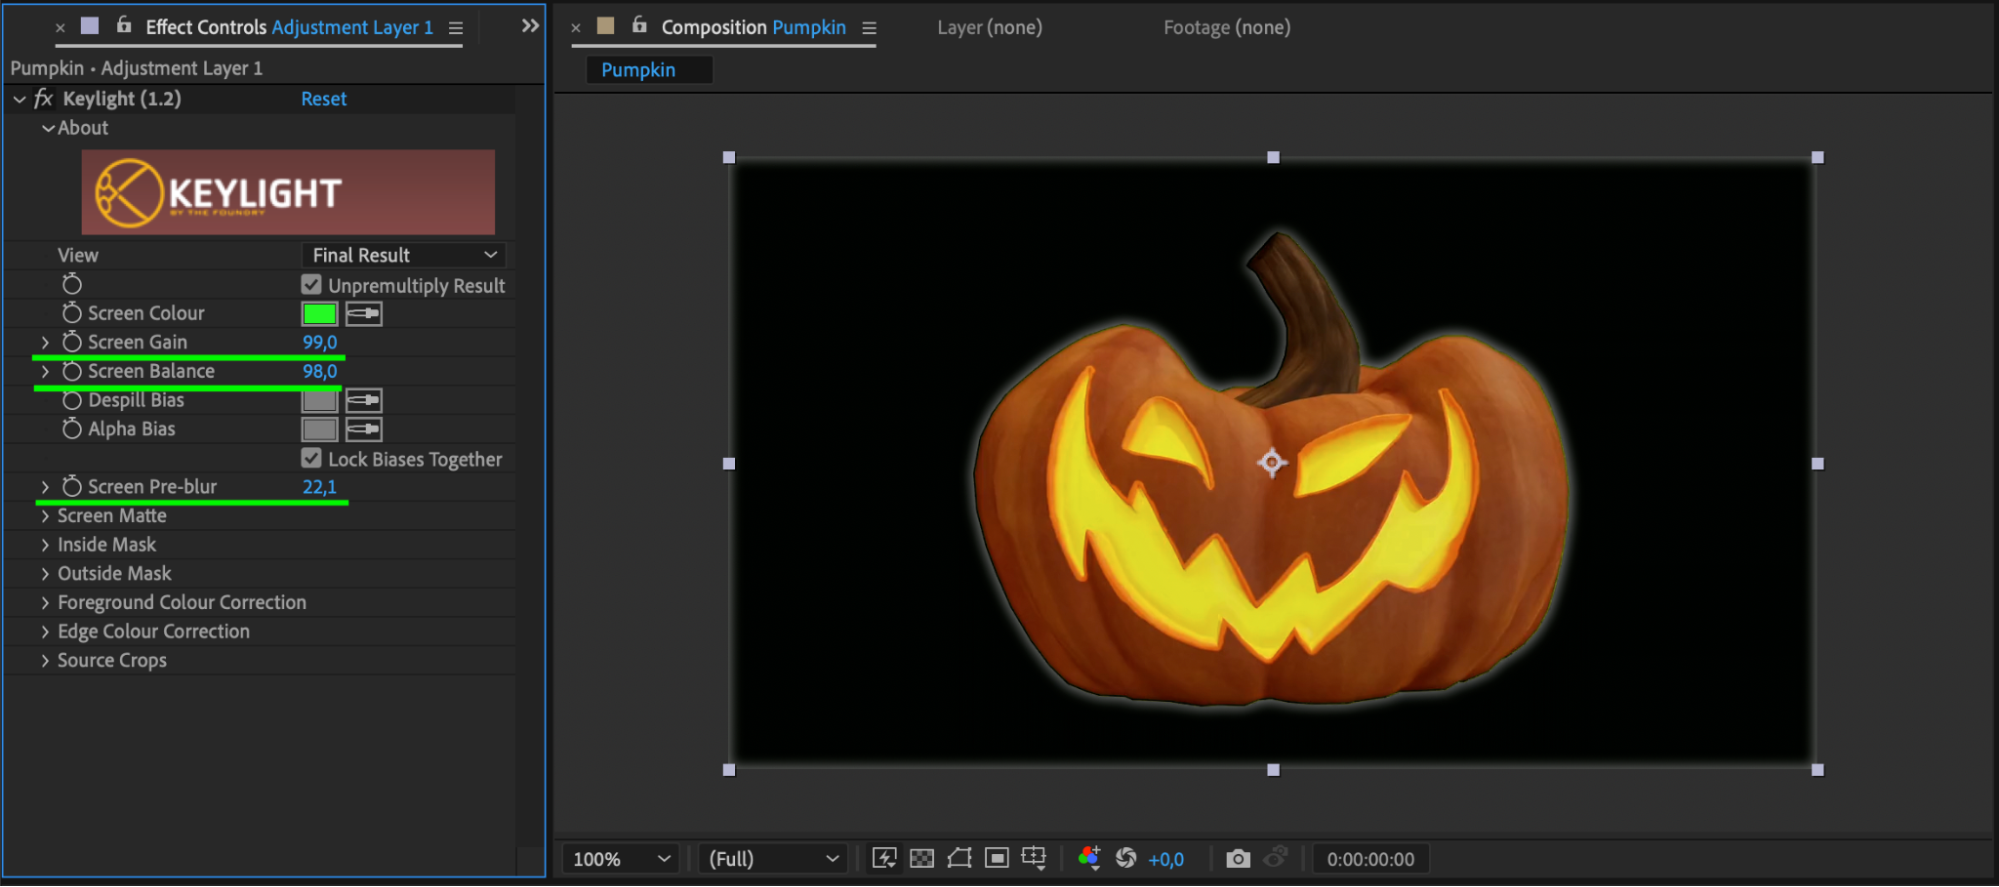
Task: Toggle mask and shape path visibility
Action: click(959, 858)
